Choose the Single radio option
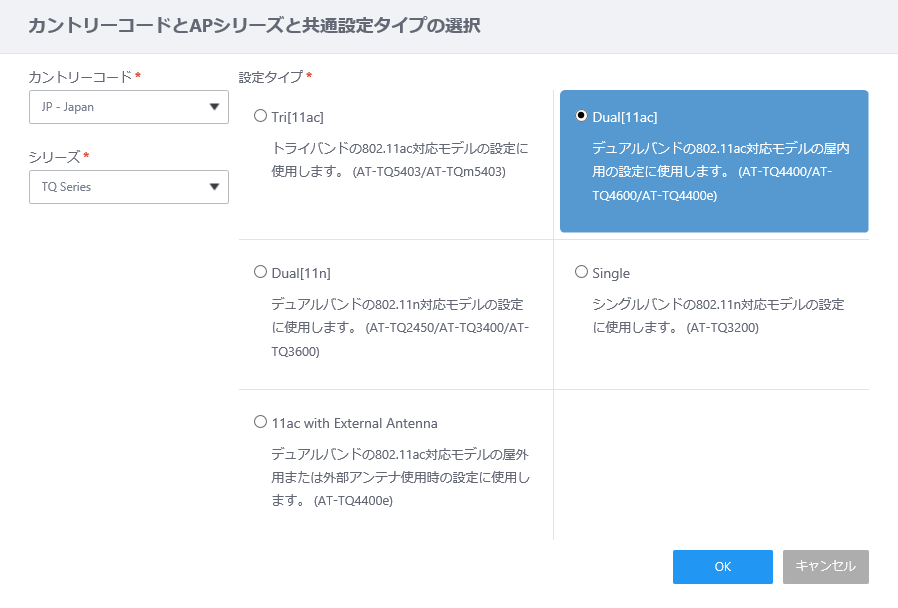Image resolution: width=898 pixels, height=608 pixels. point(581,272)
